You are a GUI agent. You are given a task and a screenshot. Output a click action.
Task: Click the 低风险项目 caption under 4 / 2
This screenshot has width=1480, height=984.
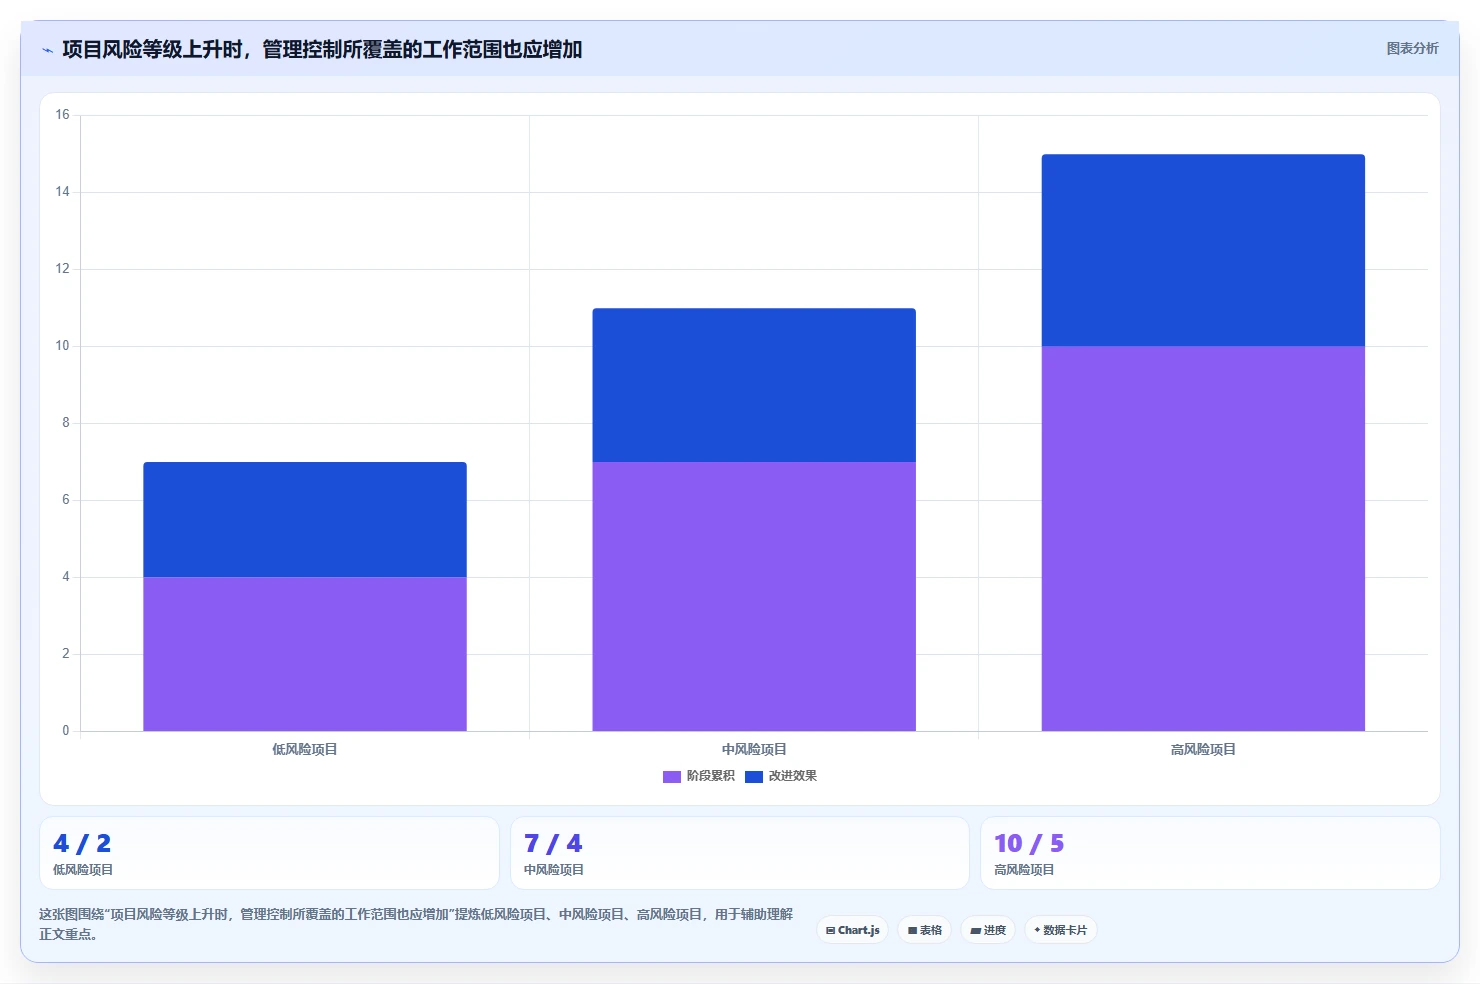coord(83,870)
